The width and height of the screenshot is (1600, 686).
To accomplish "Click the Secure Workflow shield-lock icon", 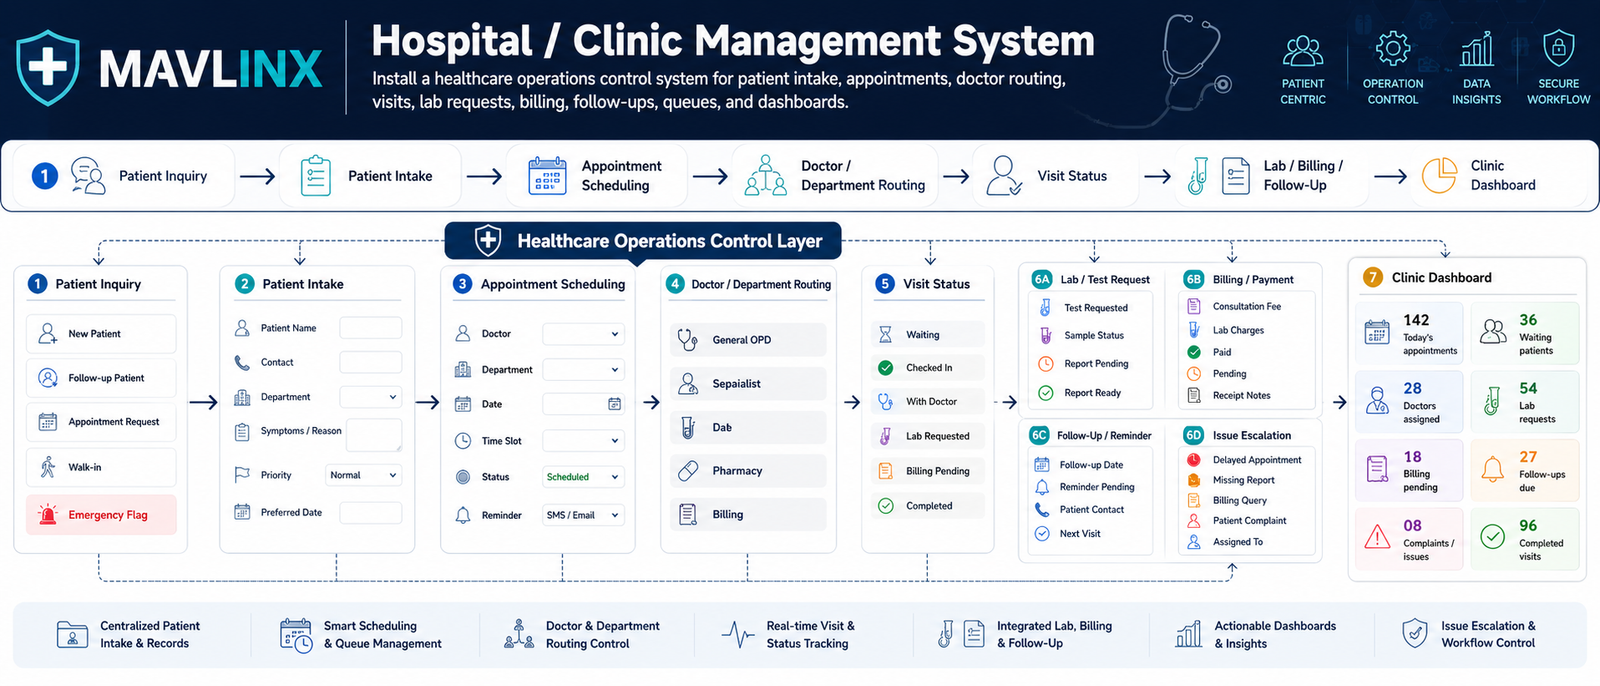I will (1559, 48).
